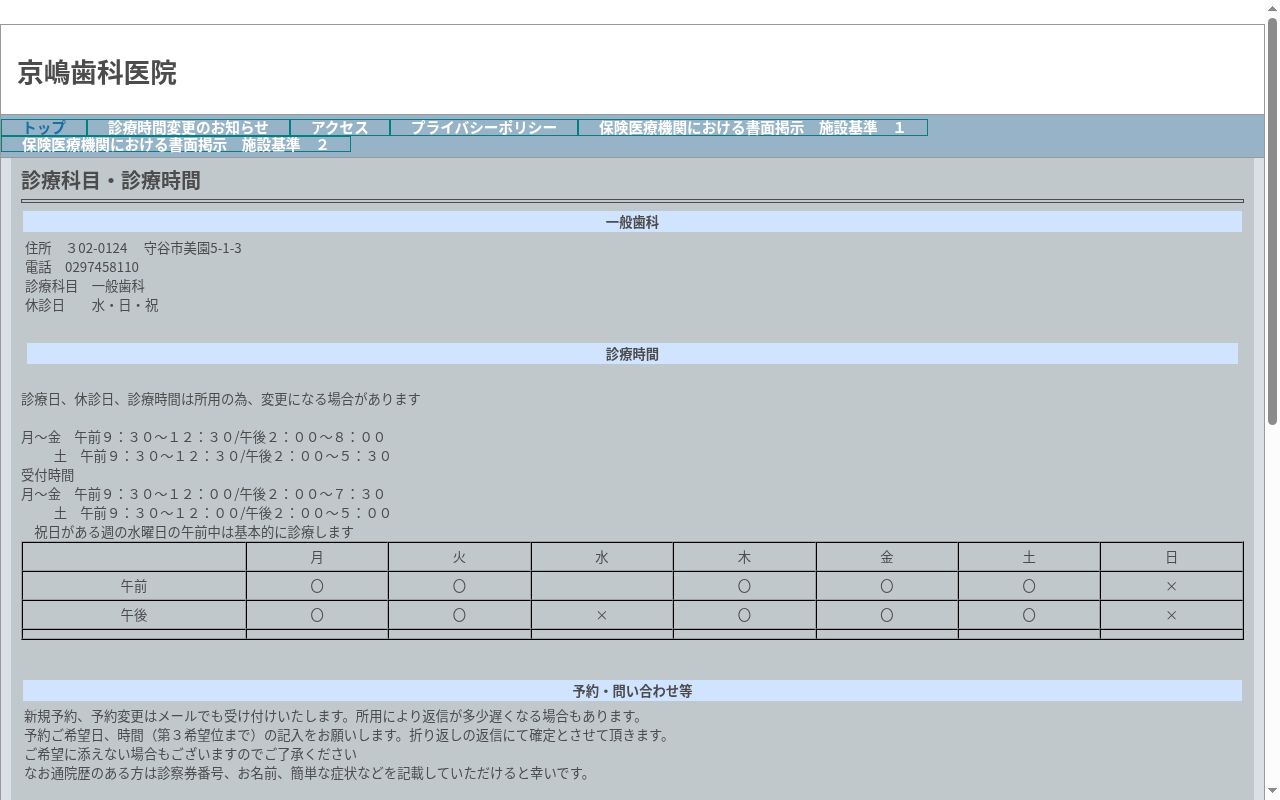Click the 火 column header in the table
Viewport: 1280px width, 800px height.
point(459,557)
